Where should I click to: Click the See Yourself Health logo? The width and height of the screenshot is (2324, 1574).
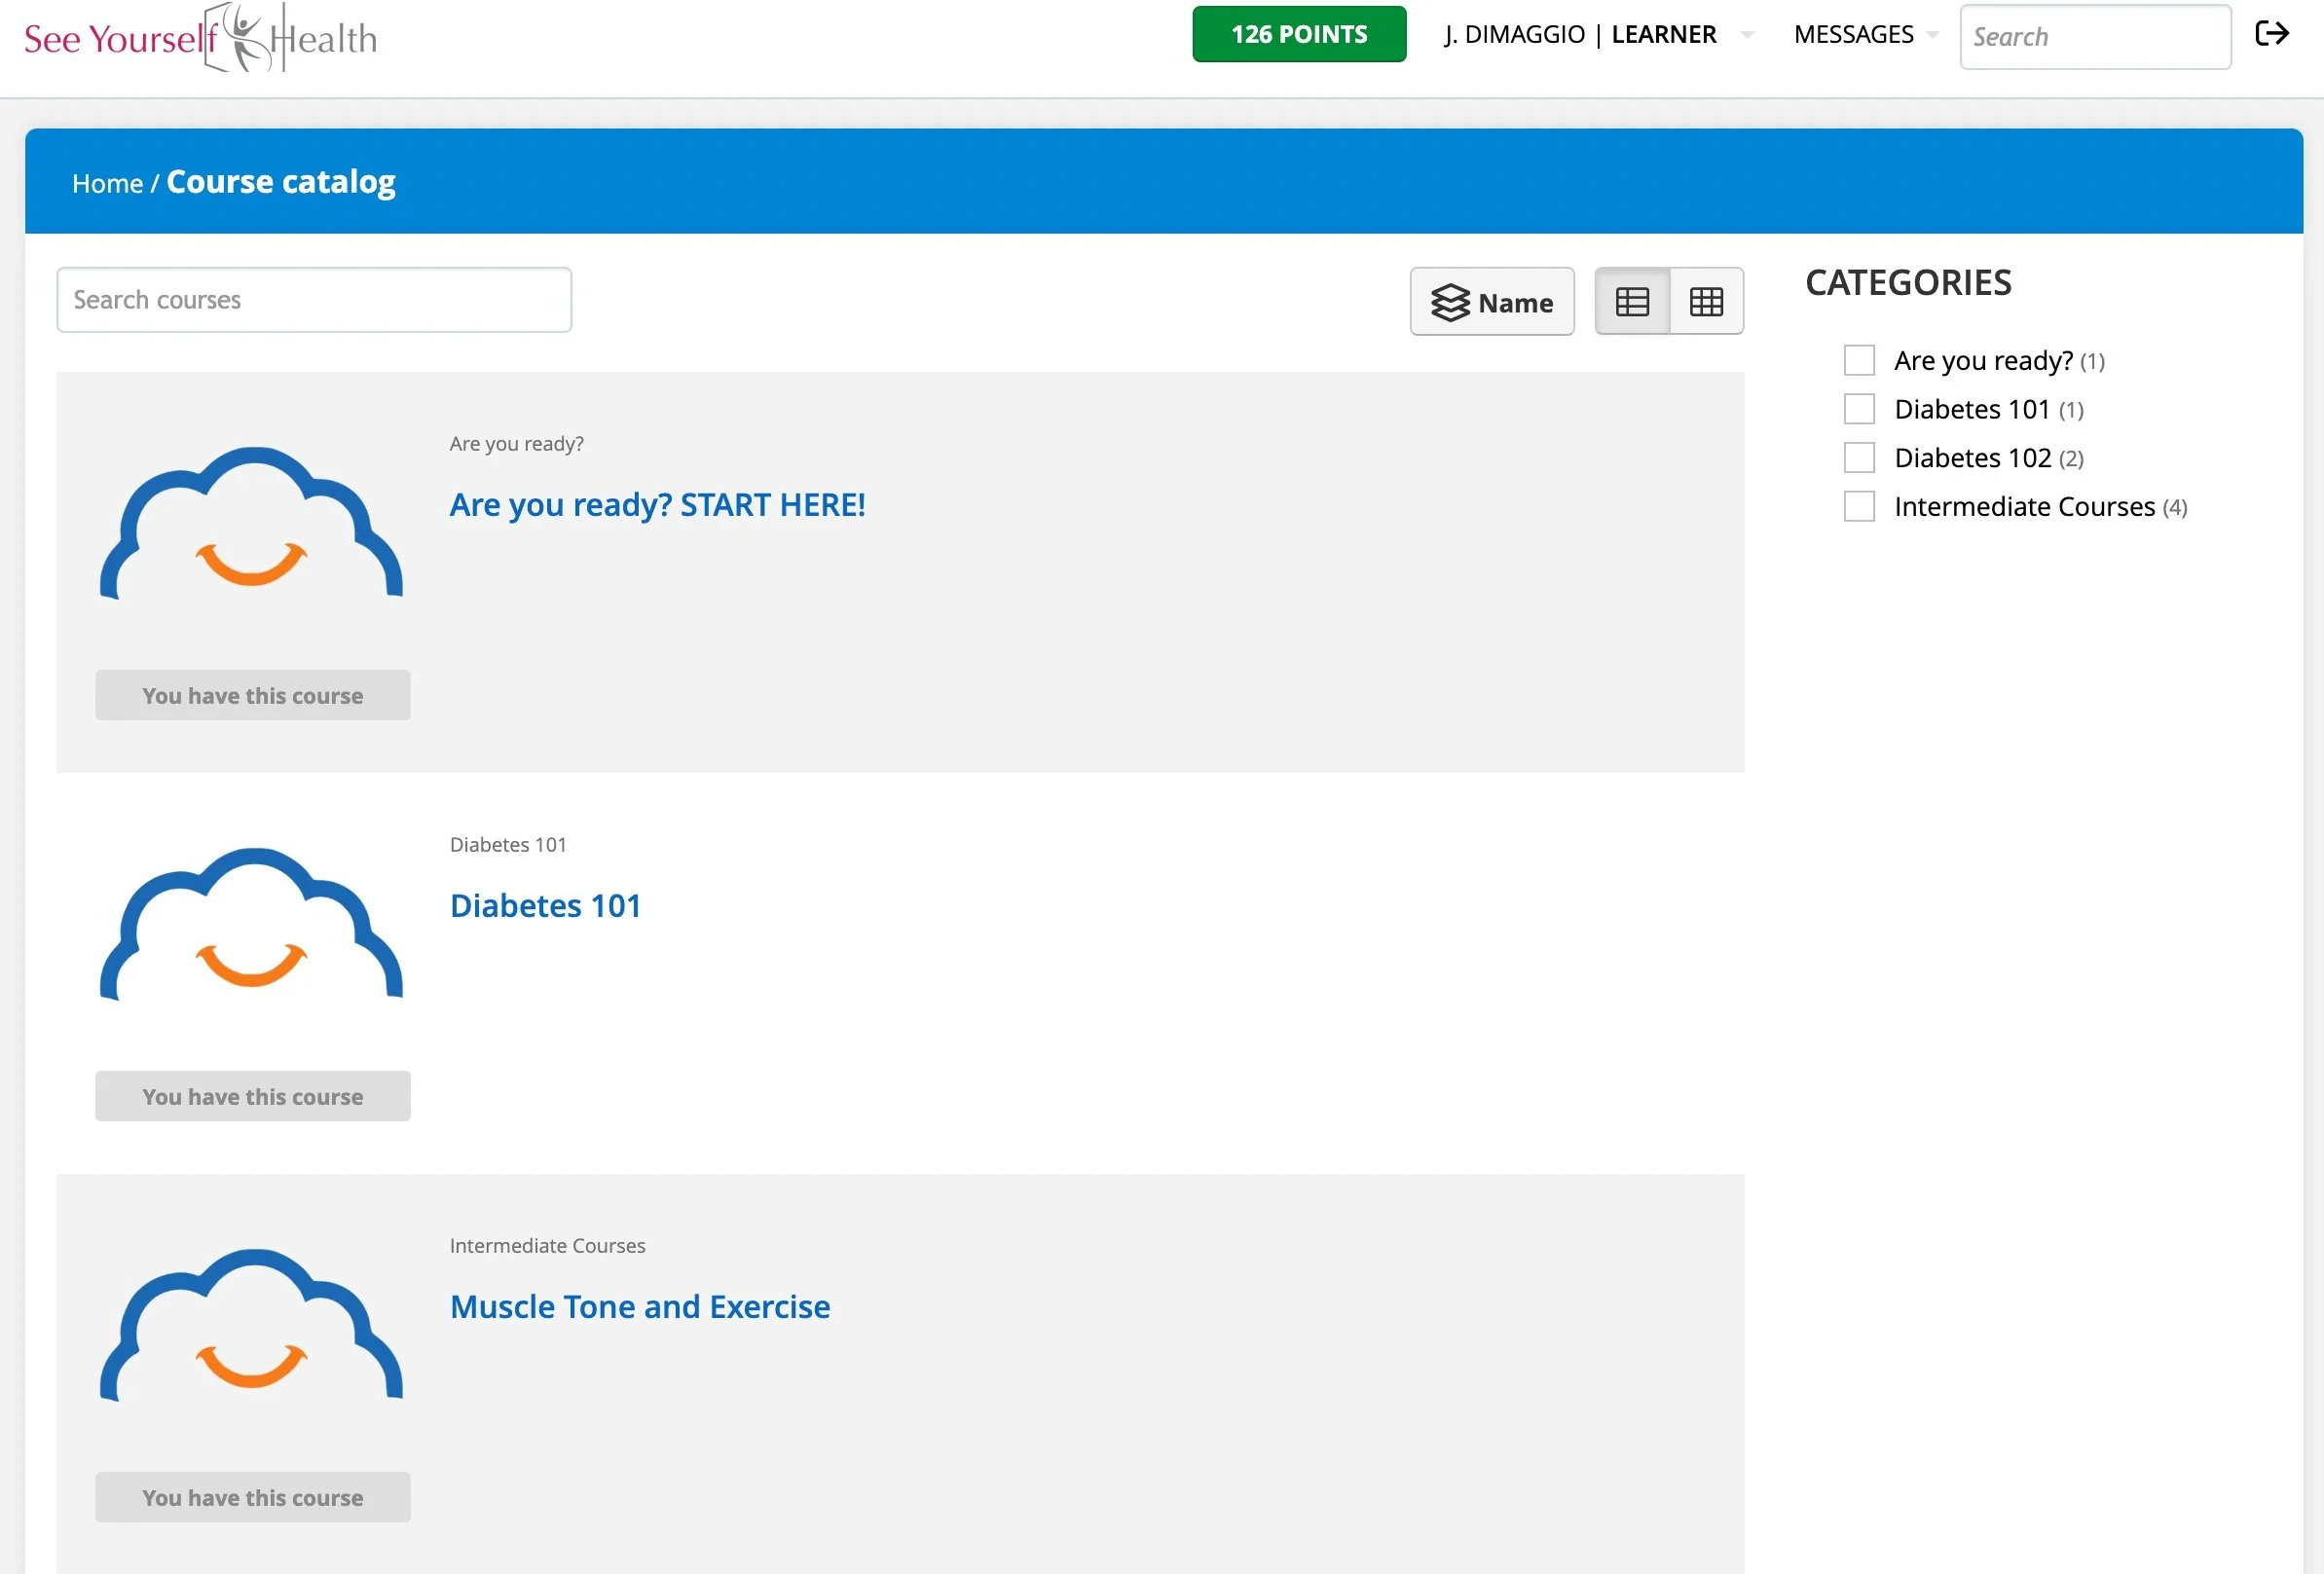pos(200,38)
